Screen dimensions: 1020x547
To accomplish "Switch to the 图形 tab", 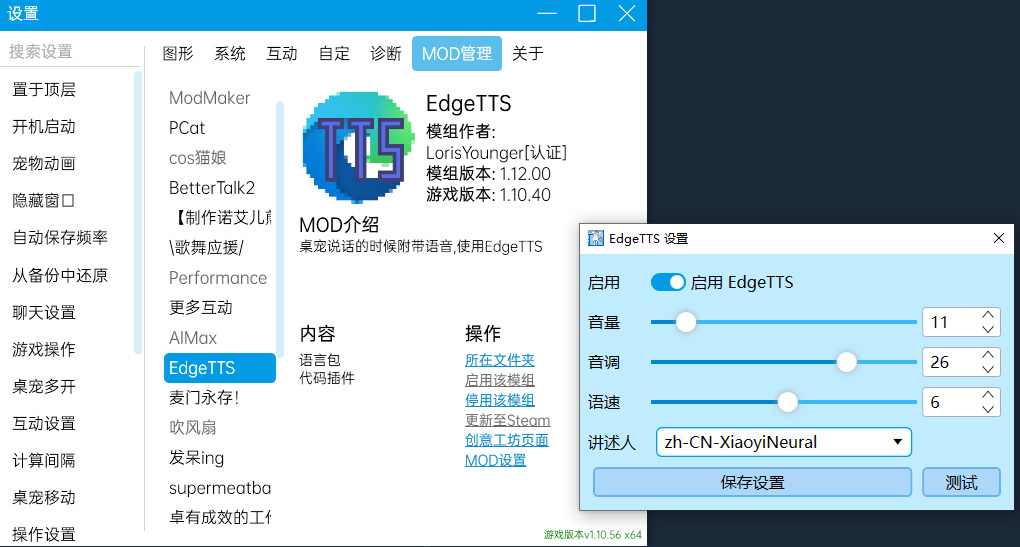I will click(178, 53).
